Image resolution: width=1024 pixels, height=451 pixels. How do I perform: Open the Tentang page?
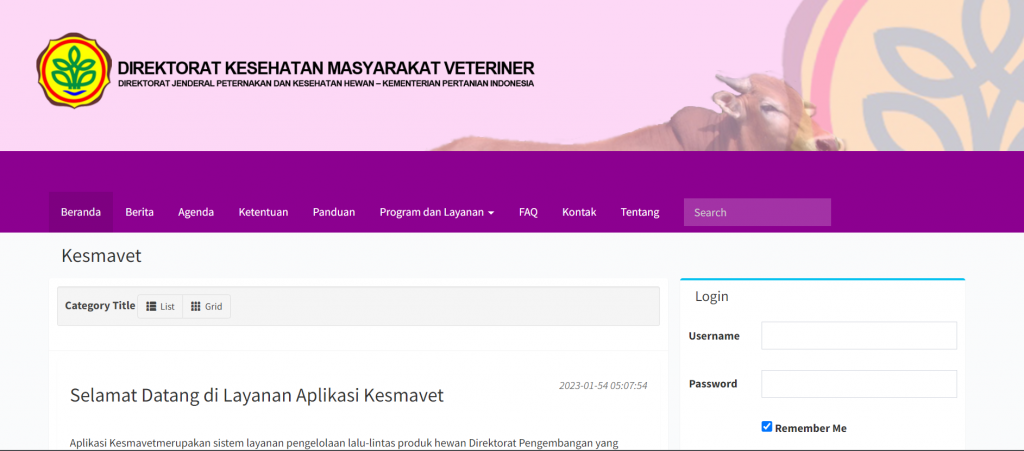(640, 212)
